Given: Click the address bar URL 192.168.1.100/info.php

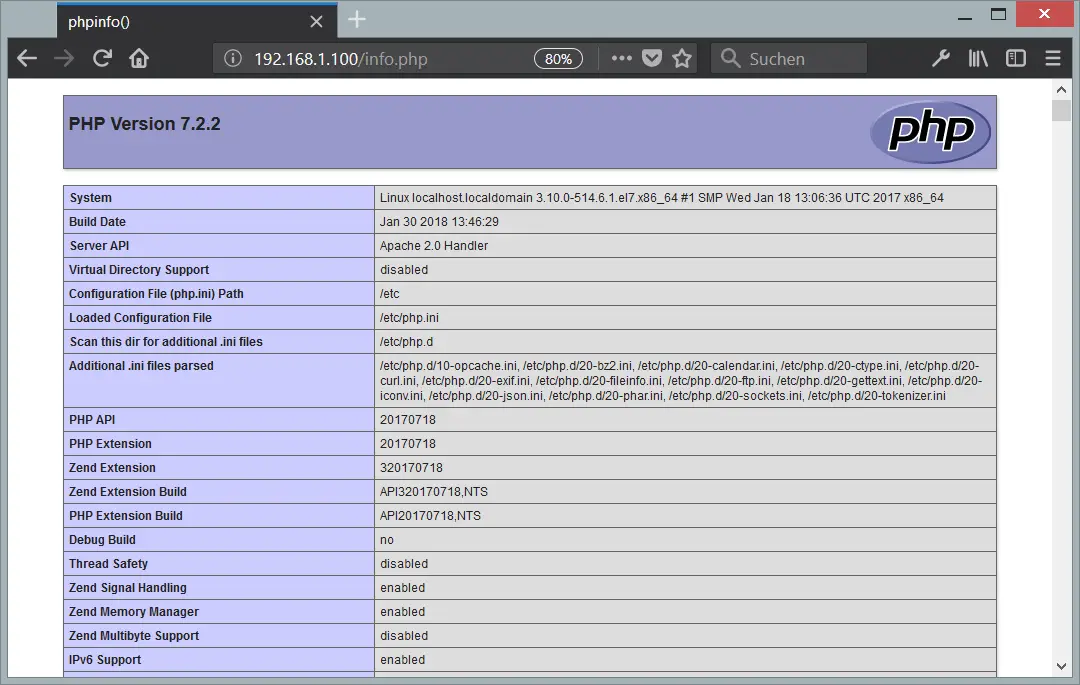Looking at the screenshot, I should [341, 59].
